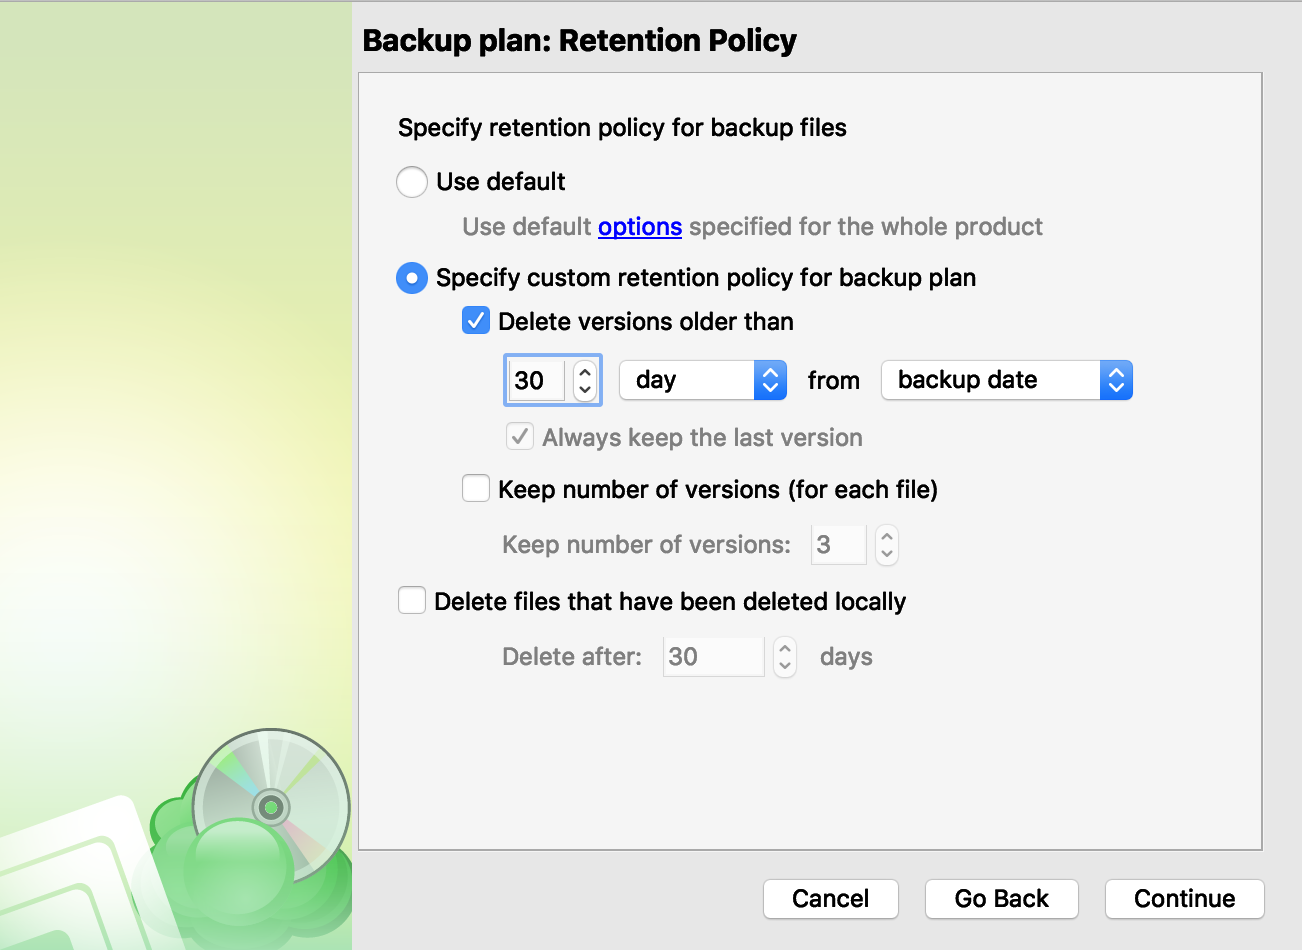Click the blue chevrons on the day selector
1302x950 pixels.
point(769,380)
